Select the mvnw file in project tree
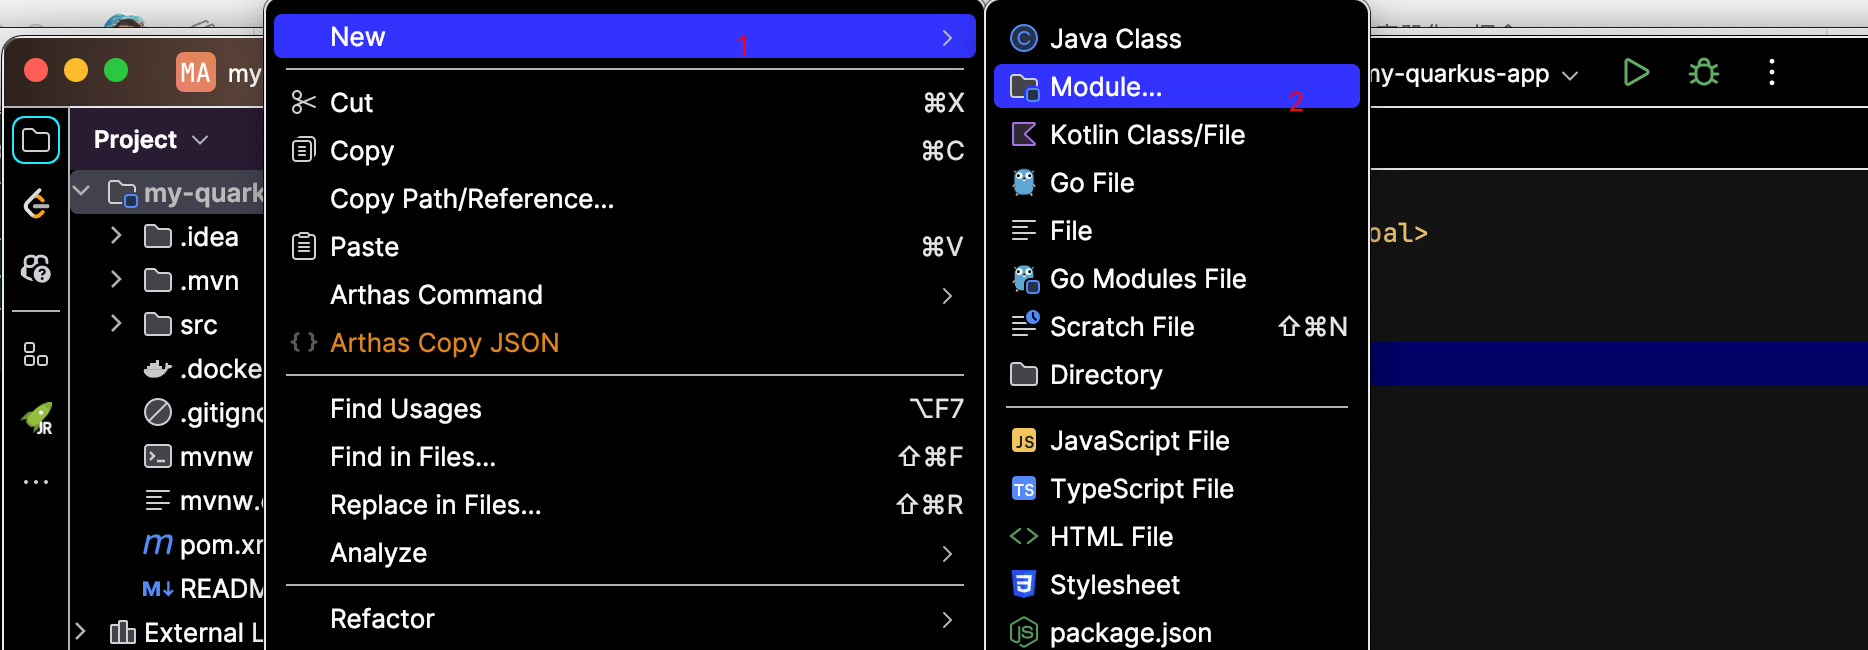Image resolution: width=1868 pixels, height=650 pixels. point(215,457)
